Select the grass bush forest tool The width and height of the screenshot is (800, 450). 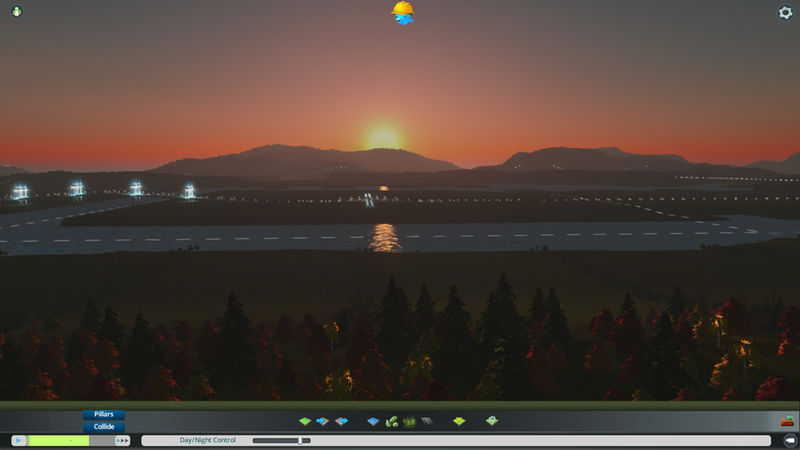click(x=409, y=422)
